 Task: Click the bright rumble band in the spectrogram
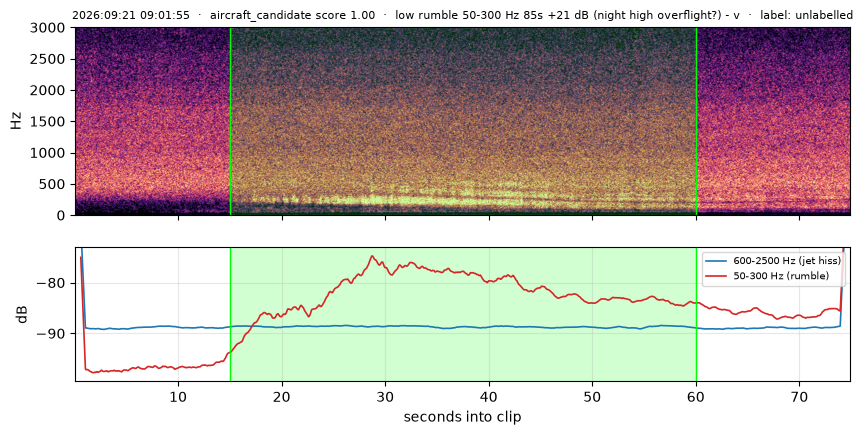point(418,199)
